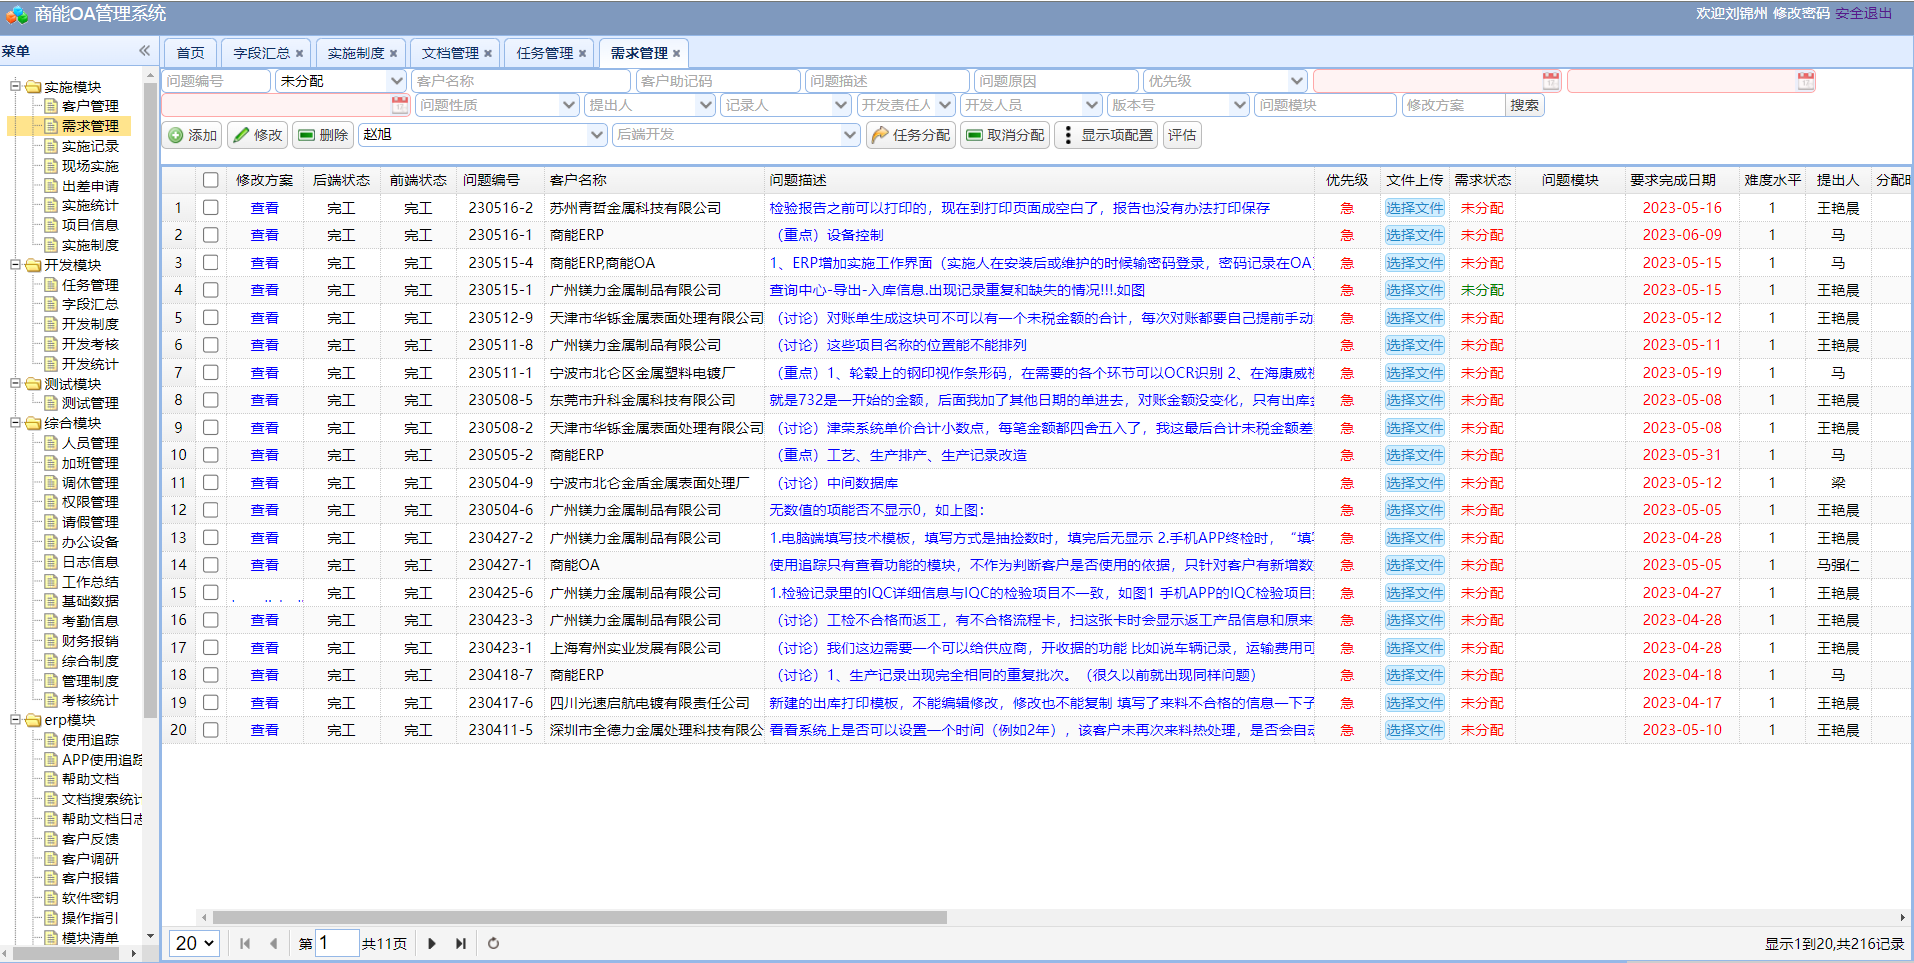Switch to the 实施制度 tab
Image resolution: width=1914 pixels, height=963 pixels.
click(356, 53)
